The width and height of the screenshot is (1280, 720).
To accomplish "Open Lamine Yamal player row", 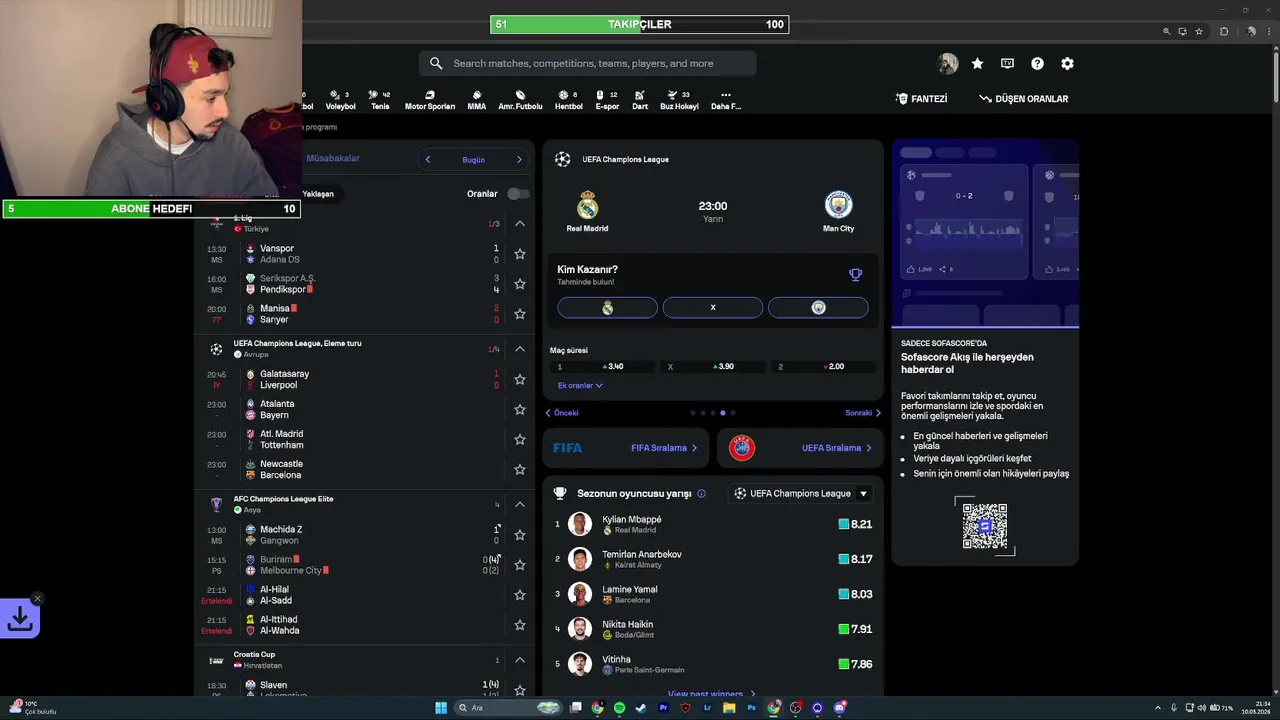I will [713, 594].
